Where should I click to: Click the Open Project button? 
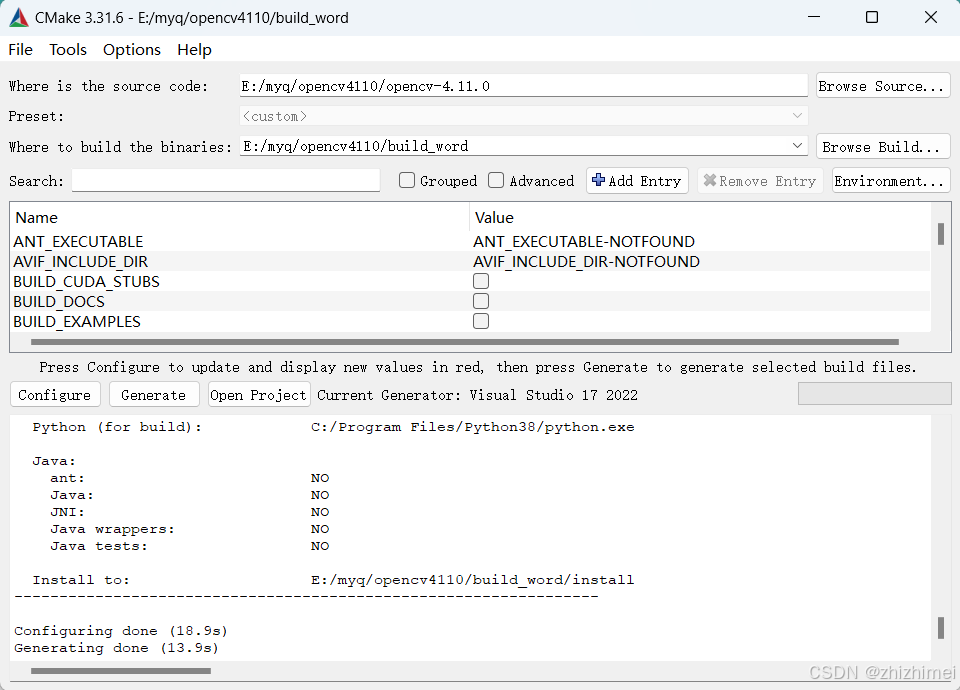259,395
